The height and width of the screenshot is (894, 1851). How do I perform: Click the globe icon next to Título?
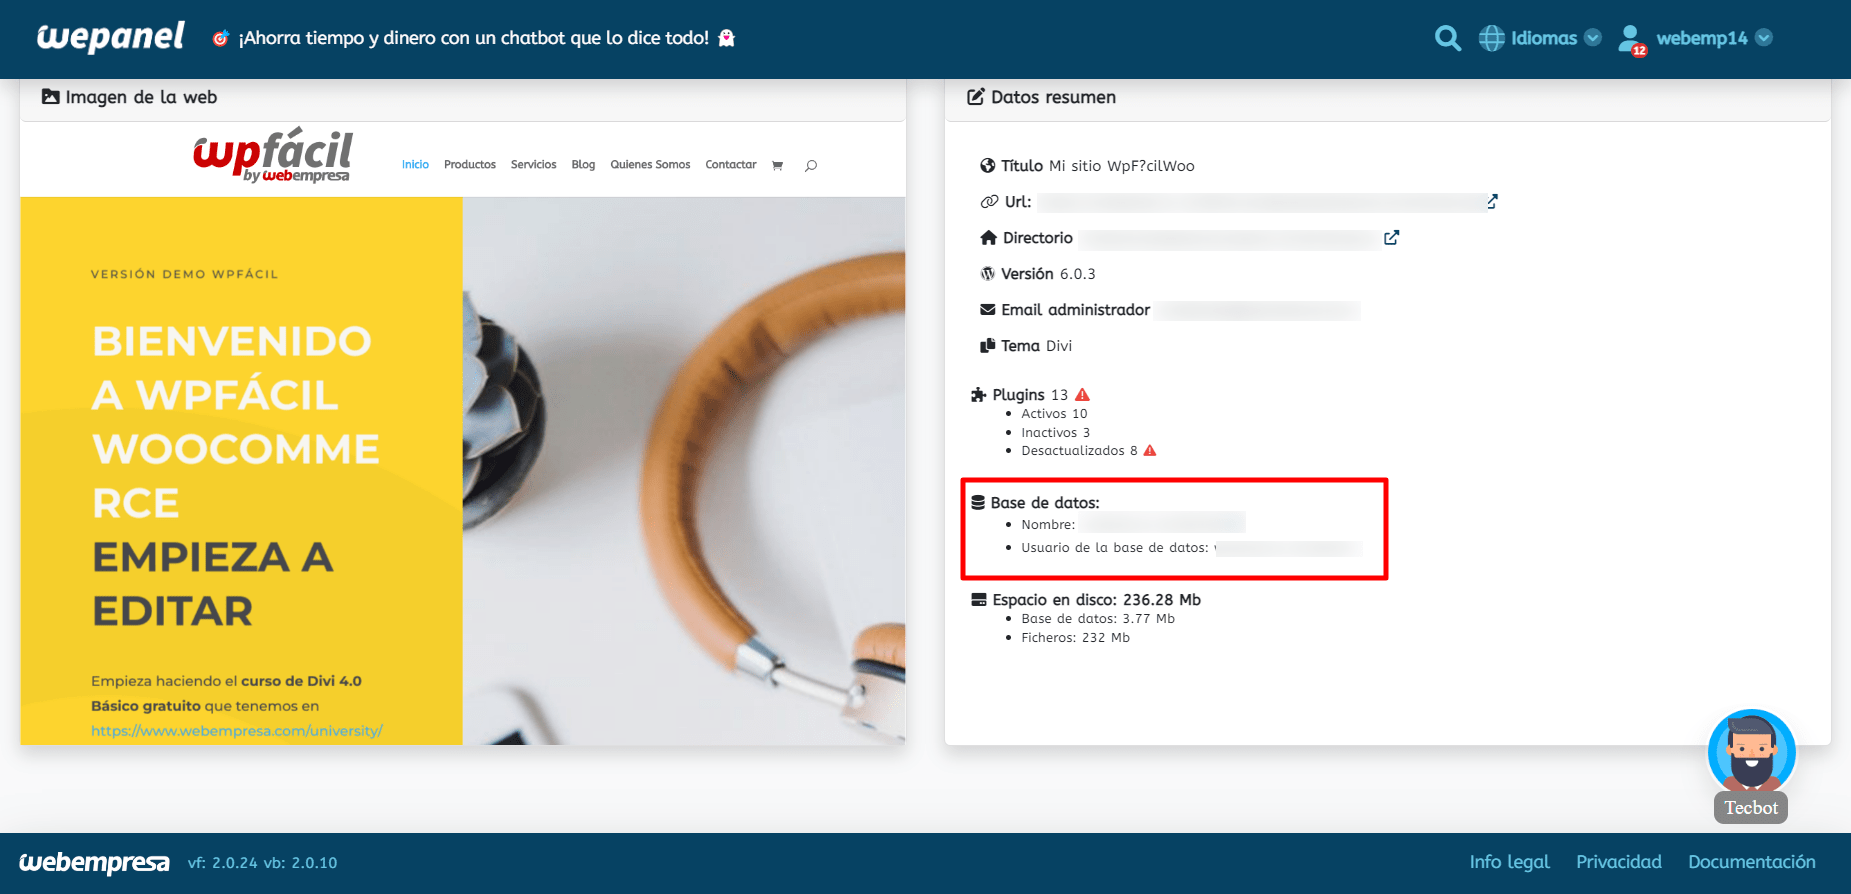click(988, 165)
